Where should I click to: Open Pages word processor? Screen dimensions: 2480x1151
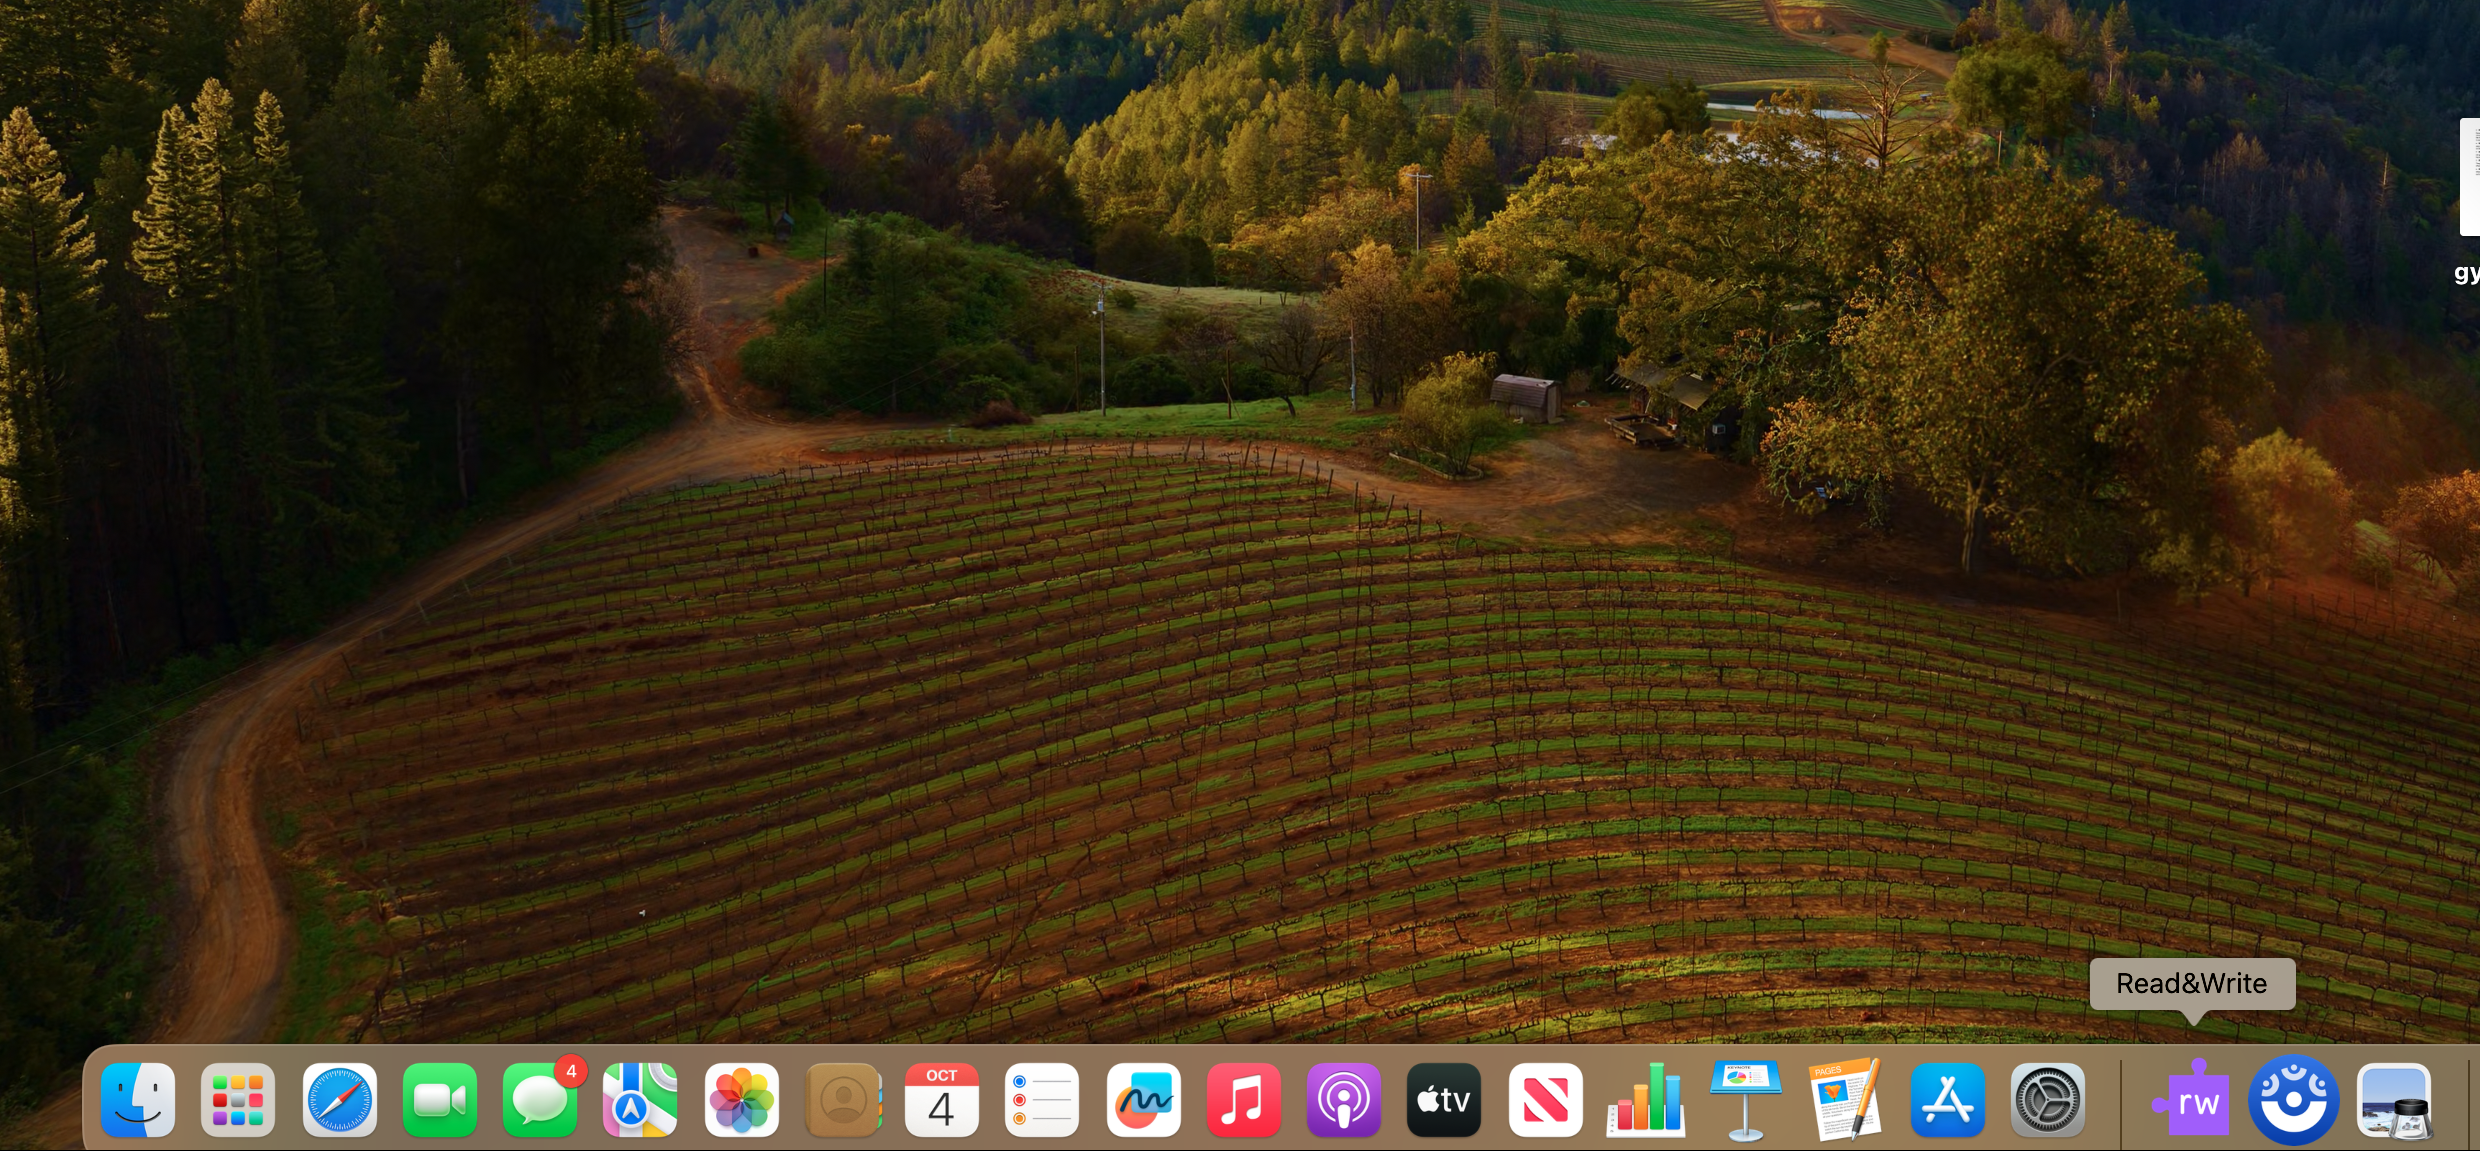pyautogui.click(x=1846, y=1100)
